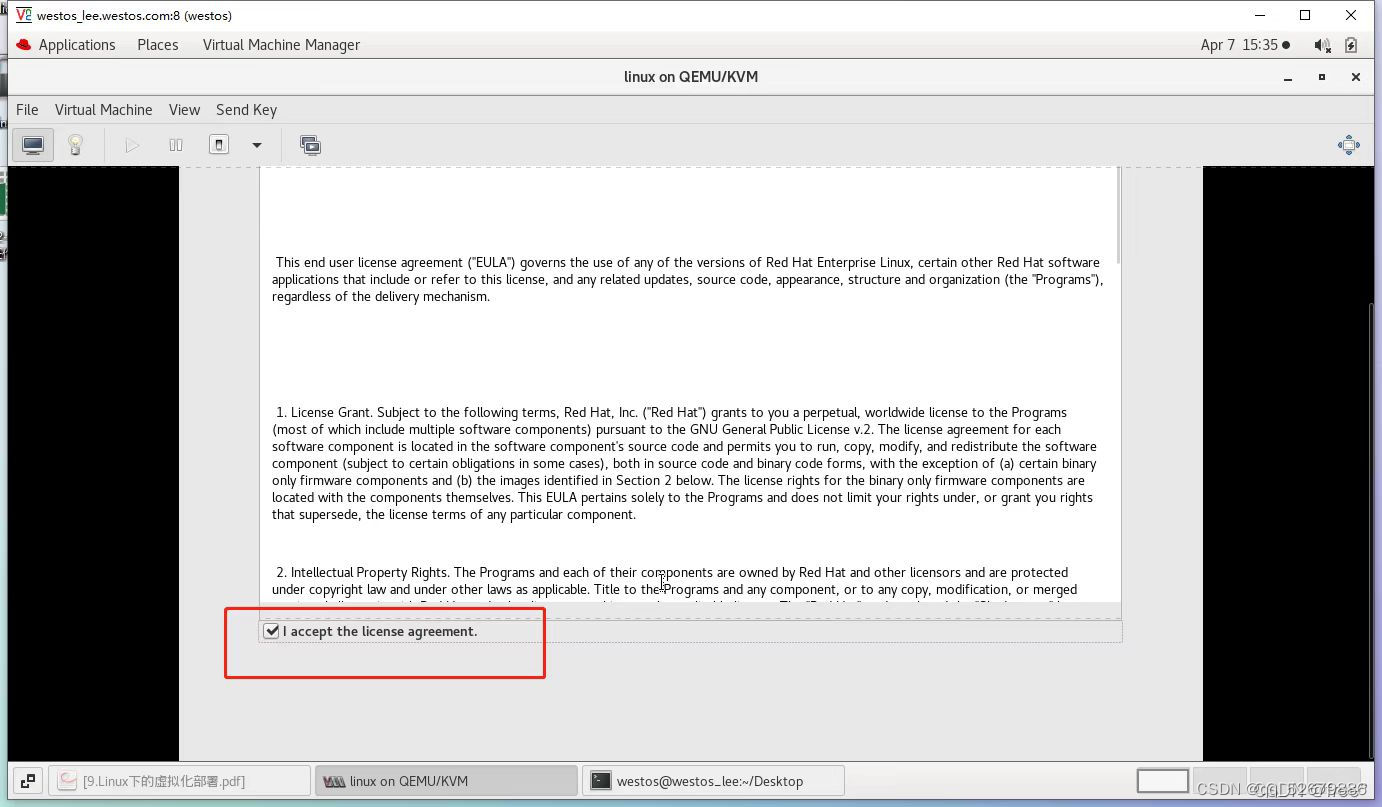
Task: Open the Places menu
Action: (158, 45)
